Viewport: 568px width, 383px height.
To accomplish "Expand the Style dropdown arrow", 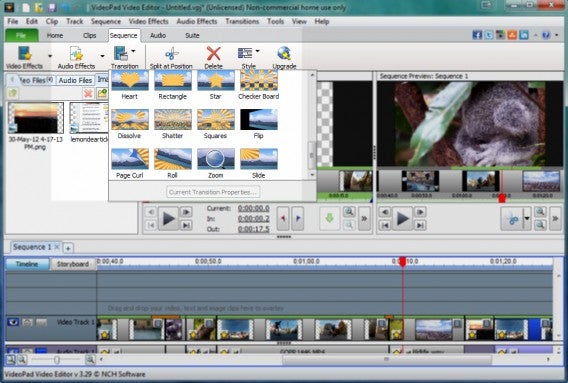I will [x=257, y=51].
